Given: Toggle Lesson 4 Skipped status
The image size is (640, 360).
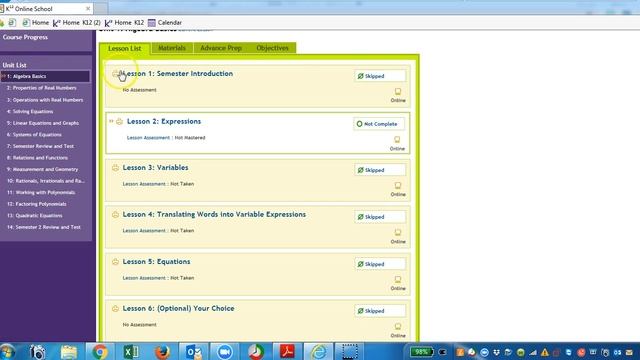Looking at the screenshot, I should coord(380,217).
